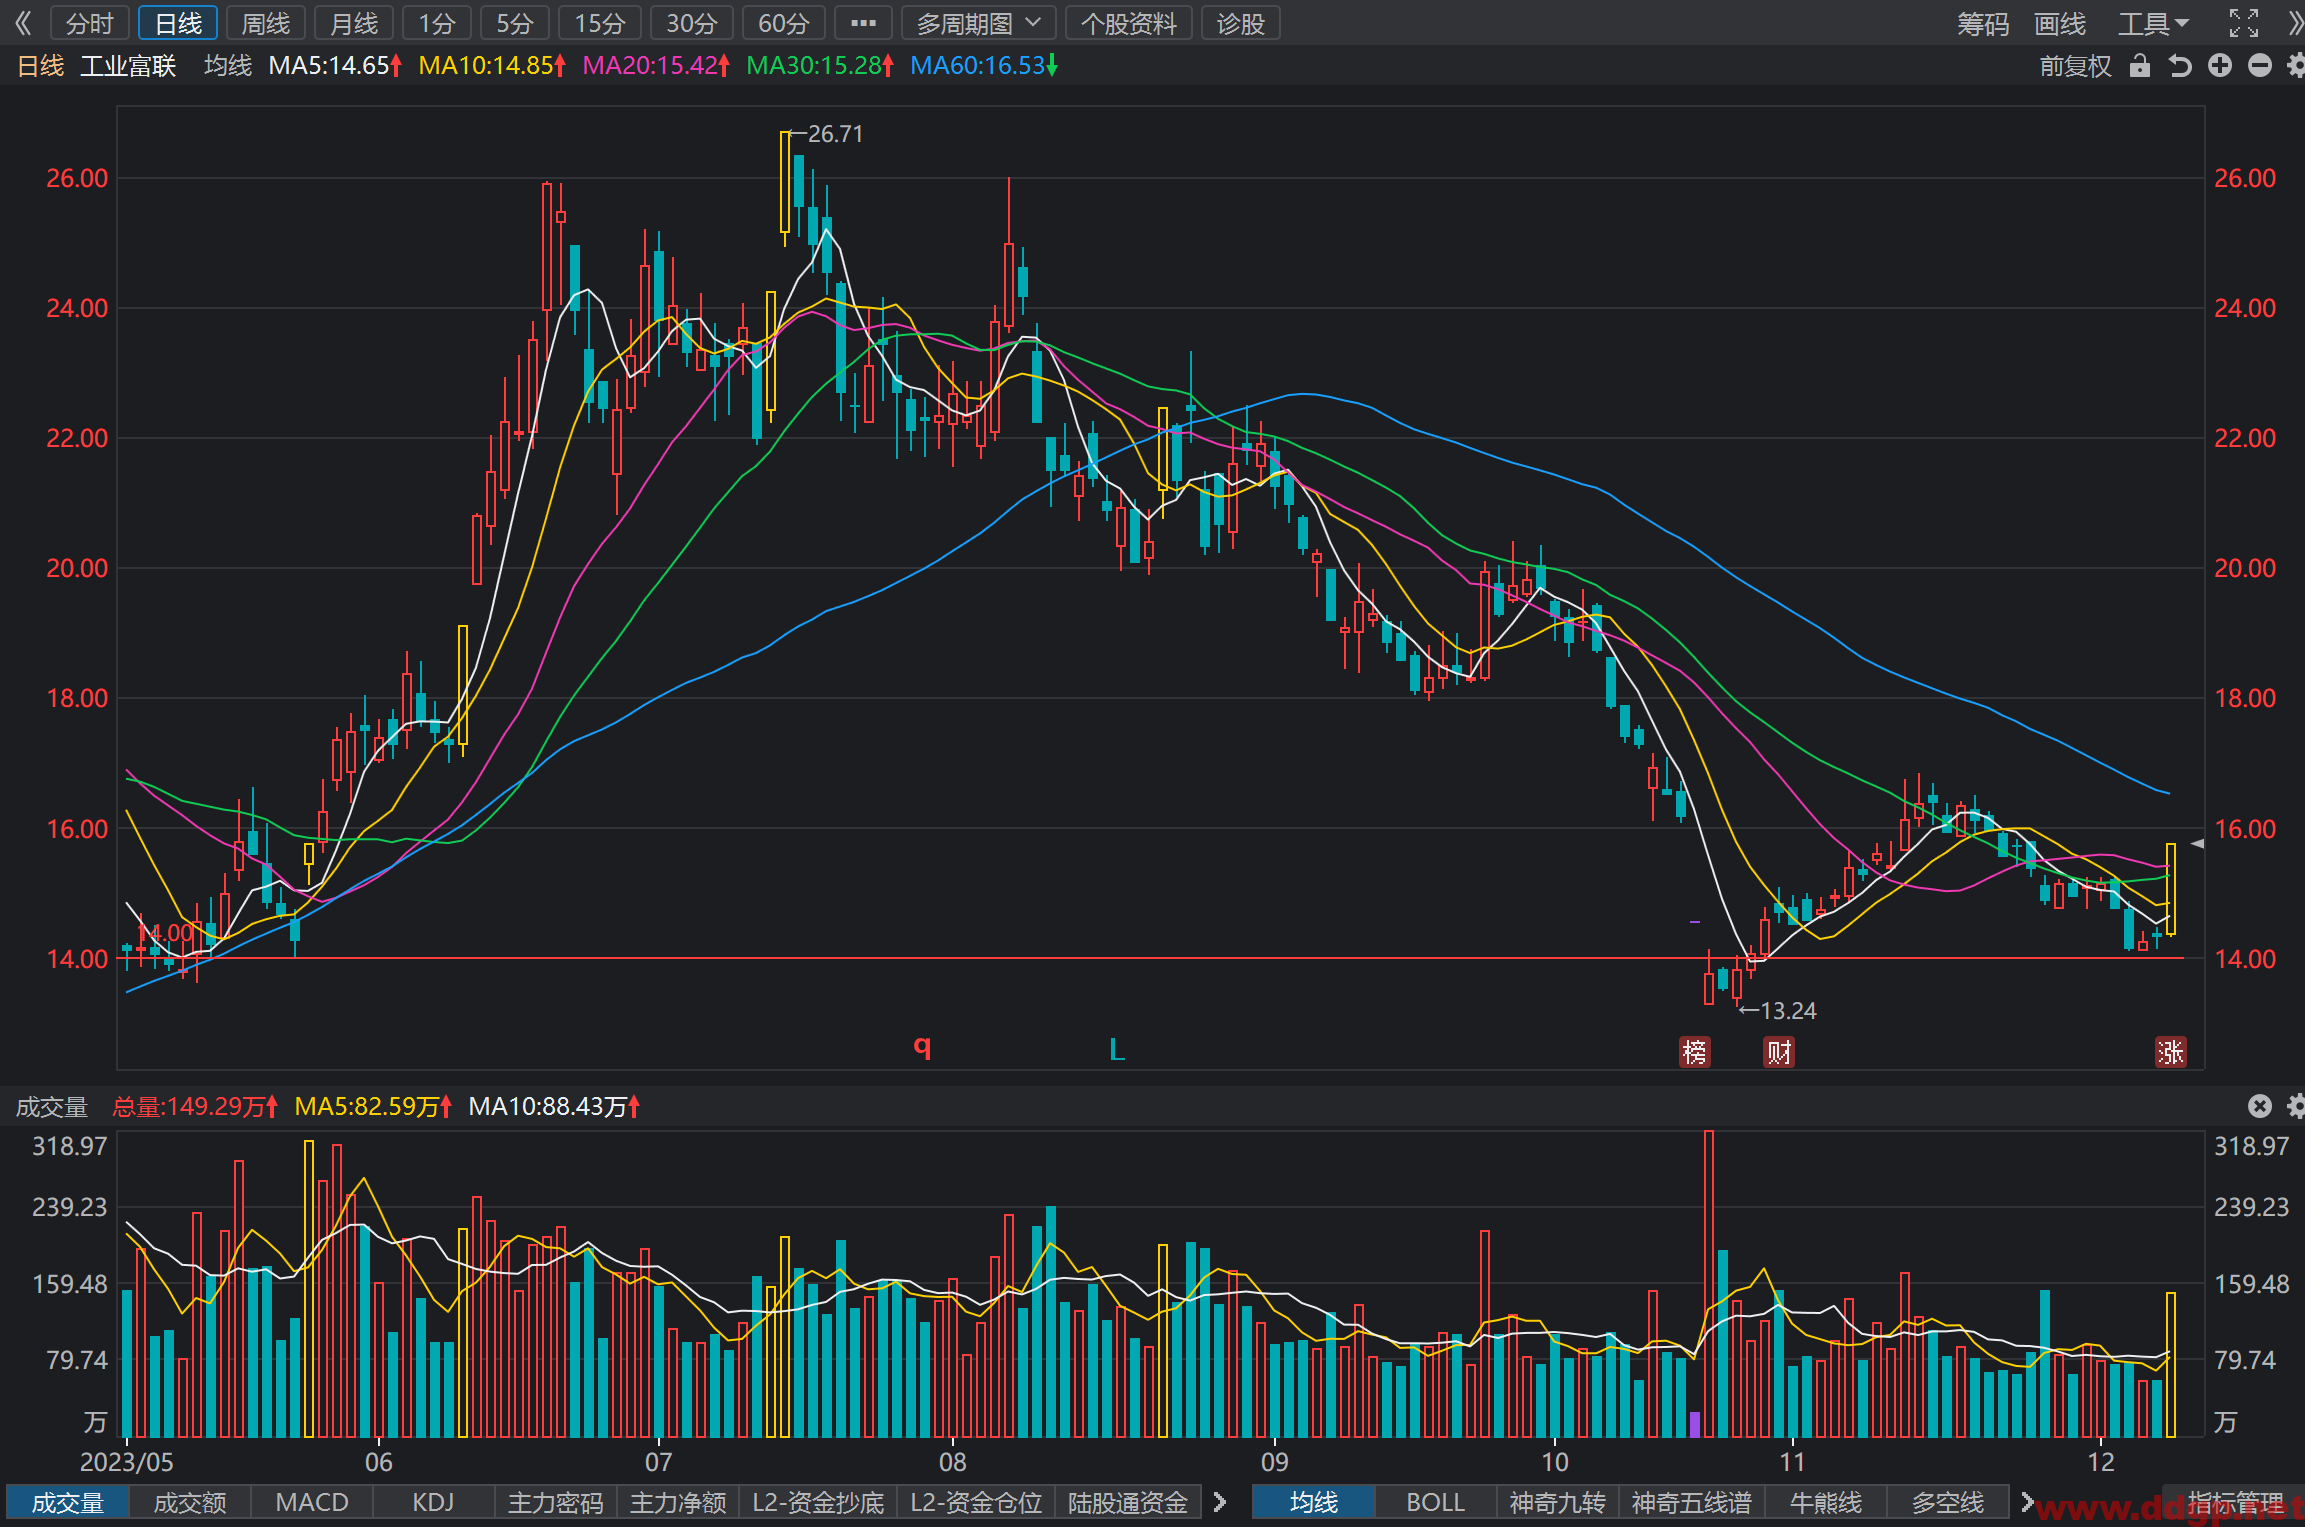
Task: Click 工业富联 stock name
Action: pyautogui.click(x=128, y=66)
